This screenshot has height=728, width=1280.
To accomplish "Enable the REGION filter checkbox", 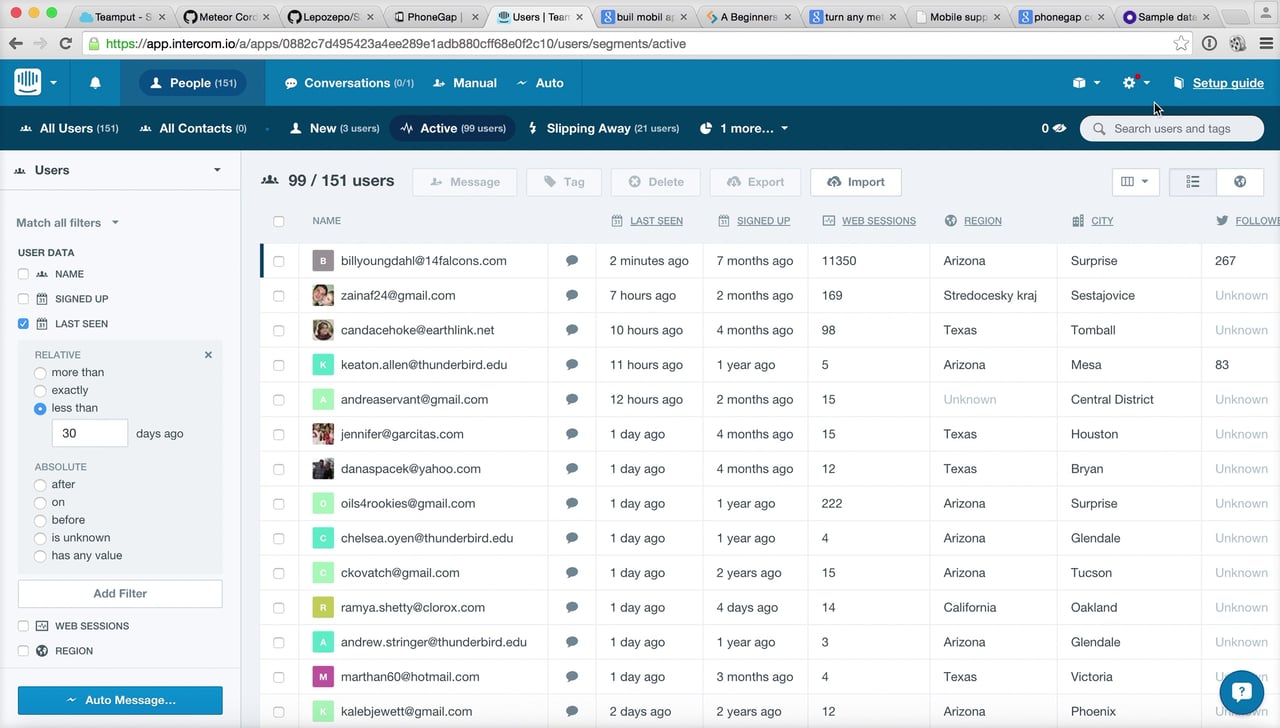I will [23, 651].
